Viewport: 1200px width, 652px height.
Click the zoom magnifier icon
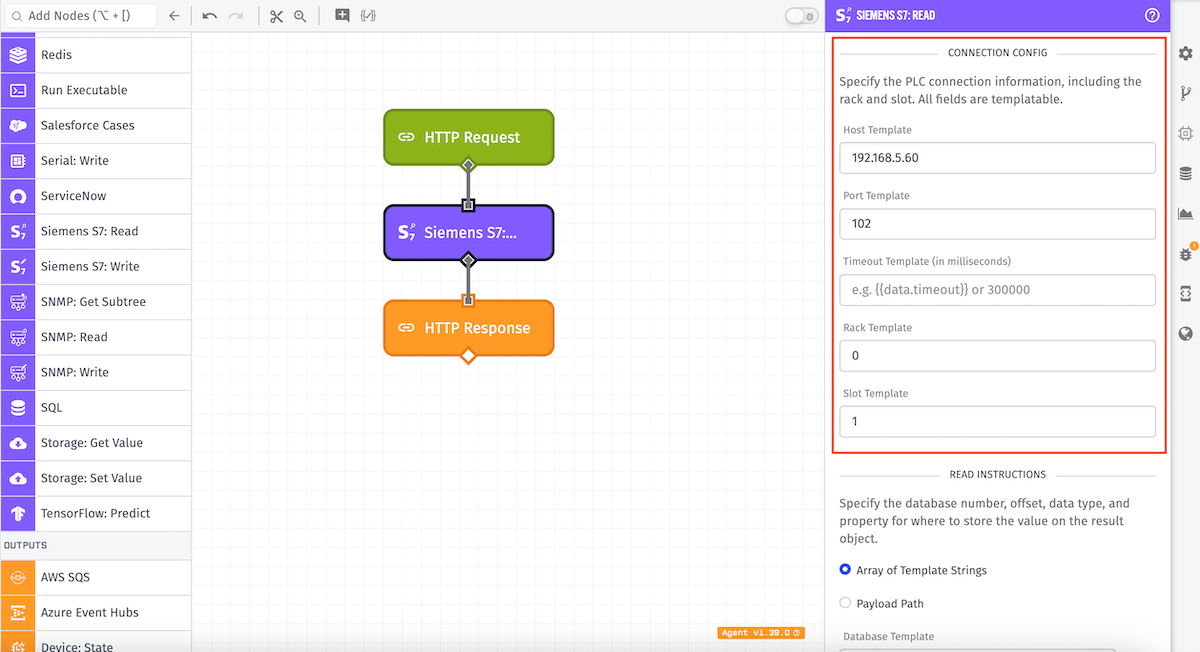[300, 16]
